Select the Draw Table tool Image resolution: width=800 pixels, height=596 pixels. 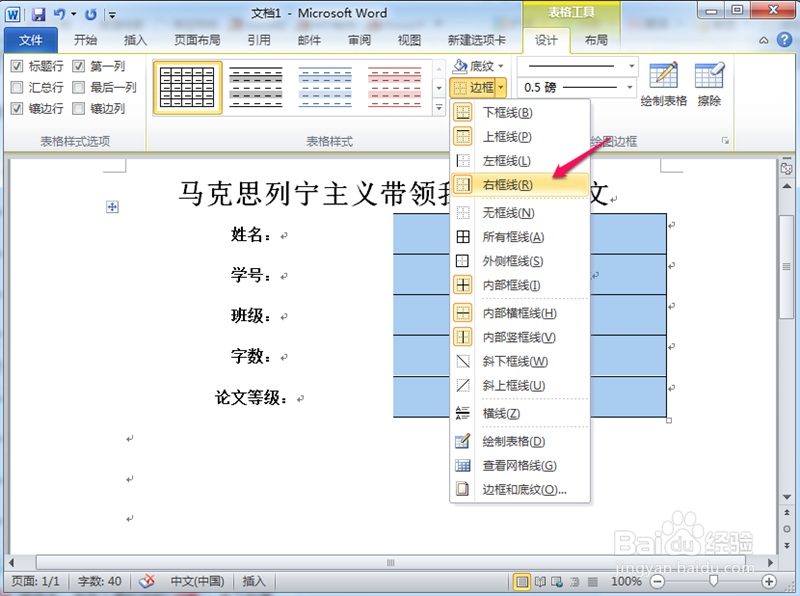point(665,80)
